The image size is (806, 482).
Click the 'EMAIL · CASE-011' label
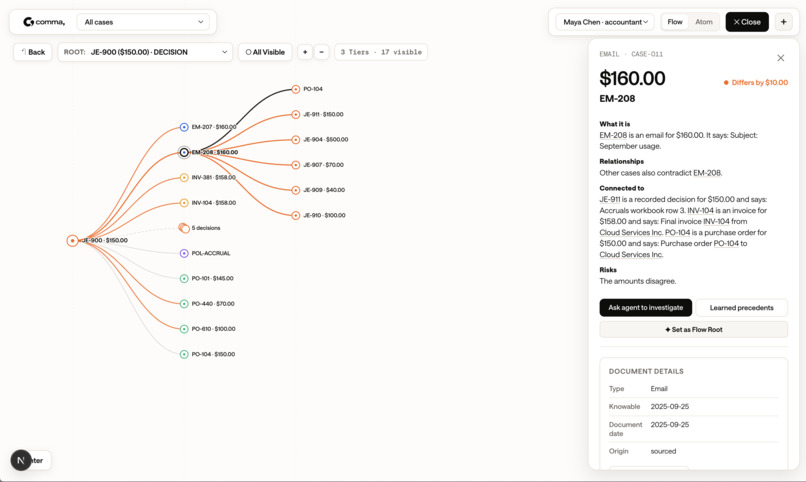click(631, 54)
